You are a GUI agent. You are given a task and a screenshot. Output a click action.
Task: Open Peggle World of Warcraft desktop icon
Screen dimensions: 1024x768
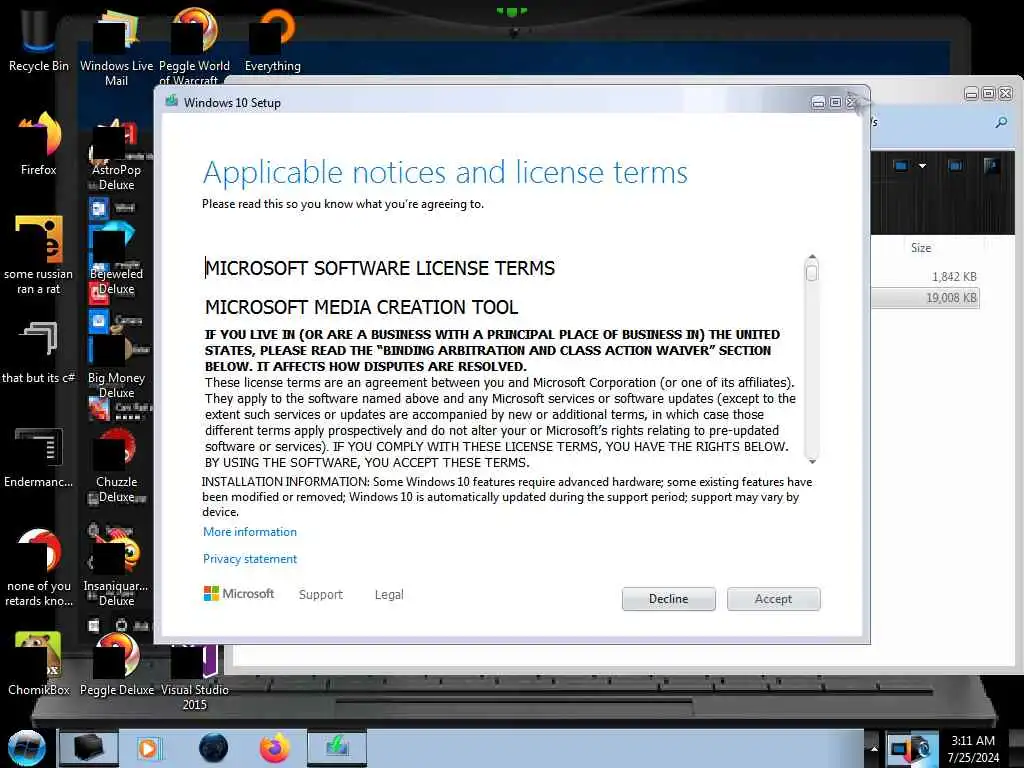194,46
